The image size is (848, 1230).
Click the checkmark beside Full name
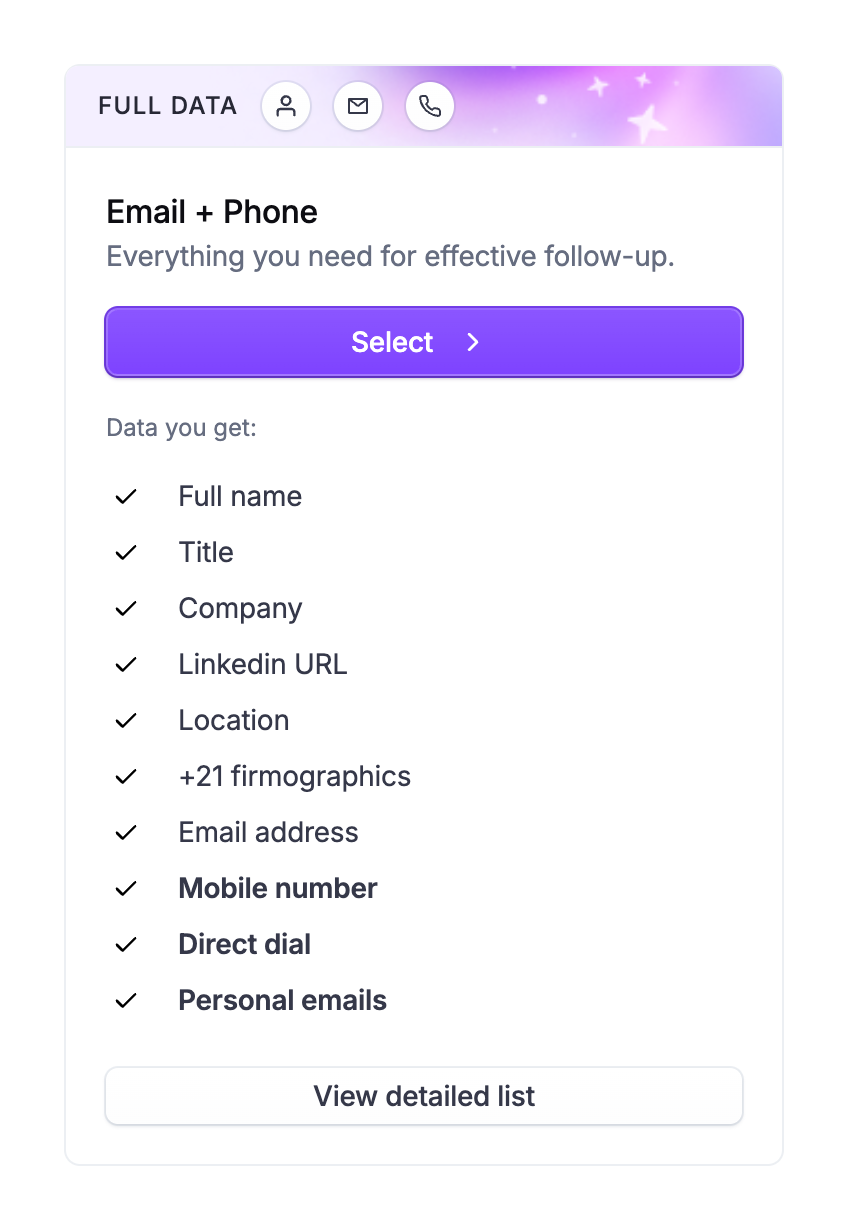(x=126, y=497)
